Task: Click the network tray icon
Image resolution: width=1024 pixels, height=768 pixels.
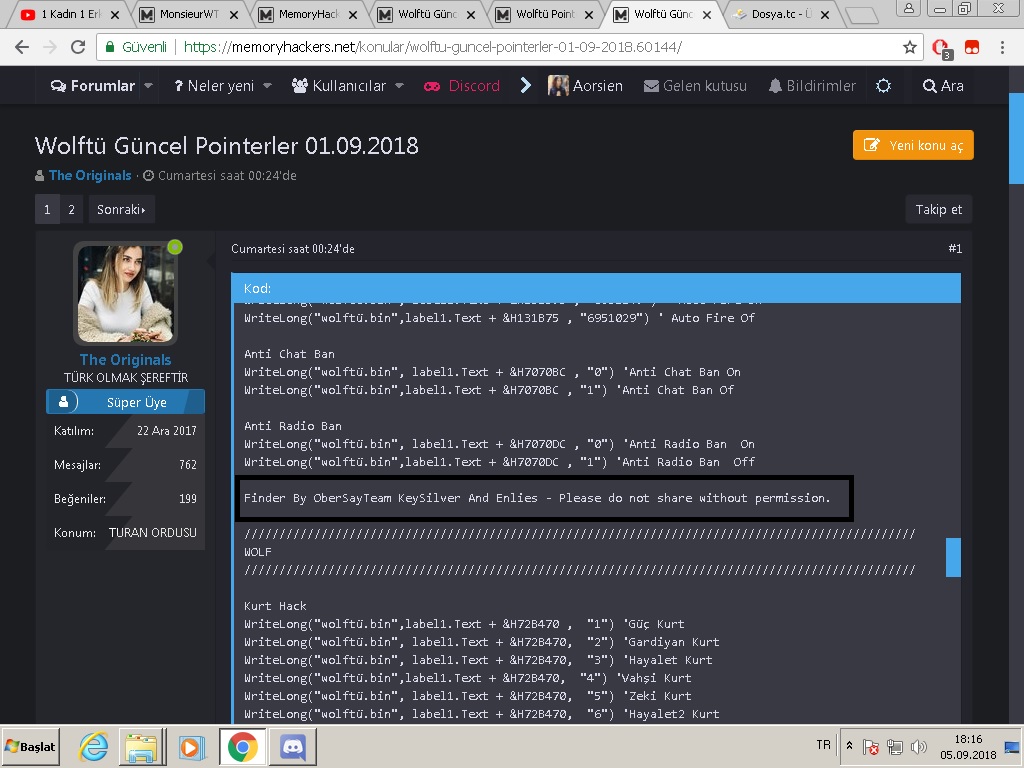Action: tap(895, 746)
